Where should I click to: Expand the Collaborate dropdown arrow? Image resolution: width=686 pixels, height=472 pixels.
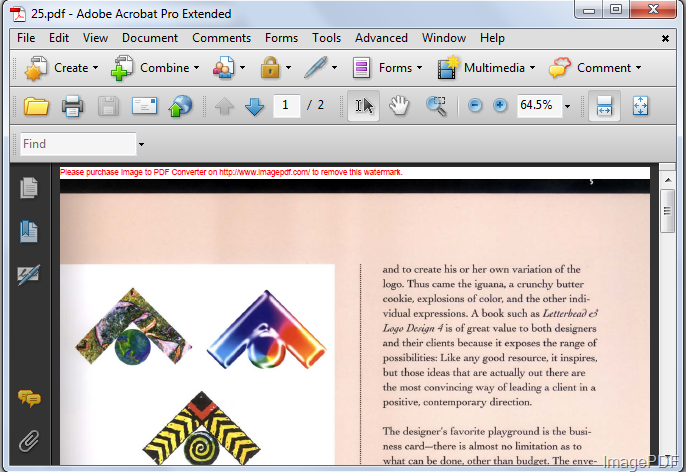(242, 68)
